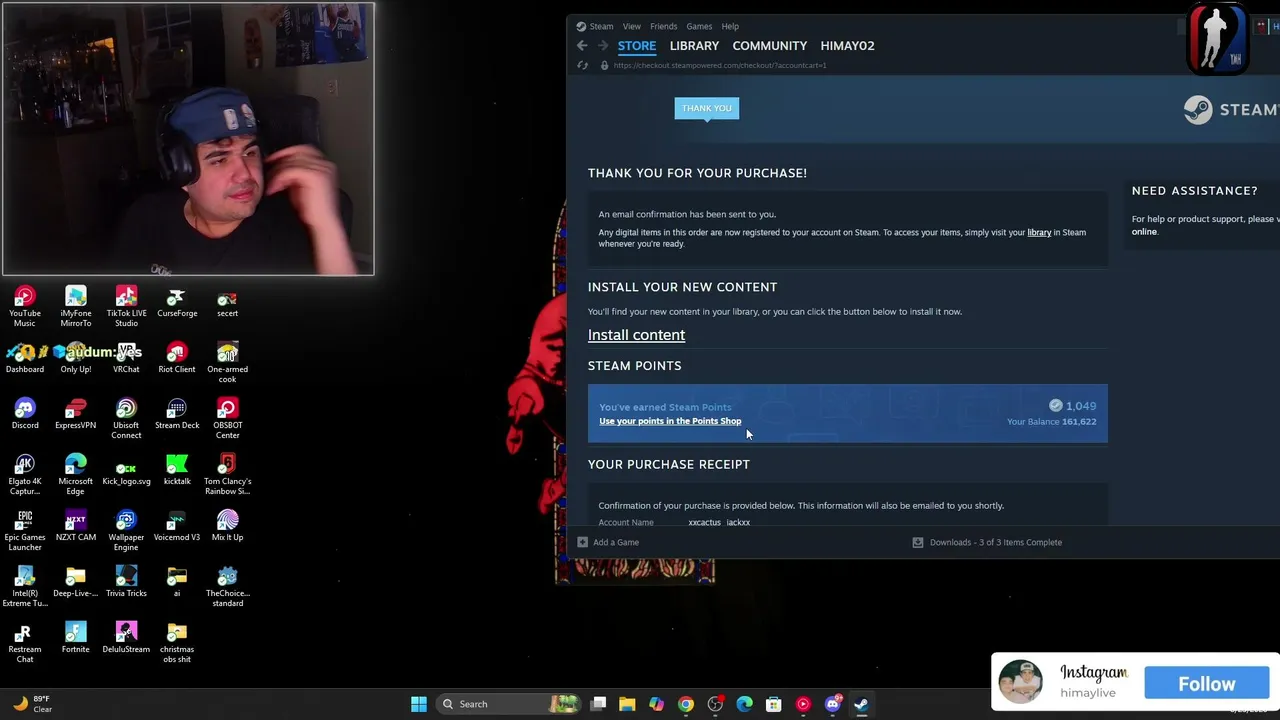Open the kicktalk desktop shortcut

(177, 470)
